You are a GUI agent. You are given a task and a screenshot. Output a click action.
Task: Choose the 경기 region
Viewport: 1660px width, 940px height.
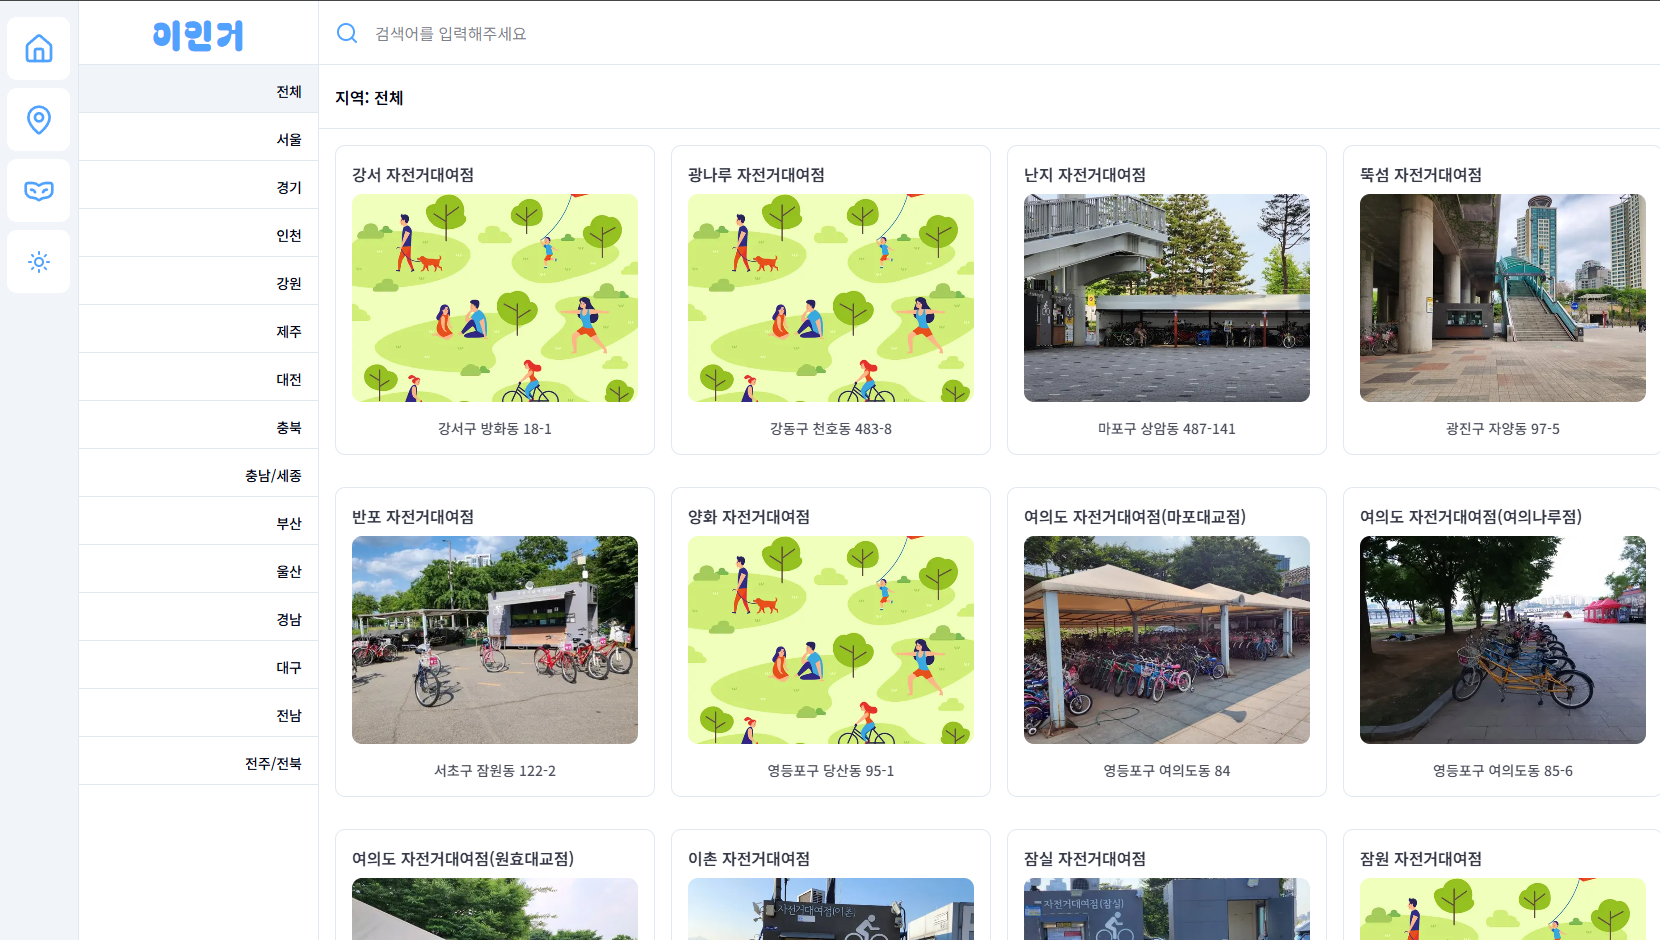tap(288, 188)
